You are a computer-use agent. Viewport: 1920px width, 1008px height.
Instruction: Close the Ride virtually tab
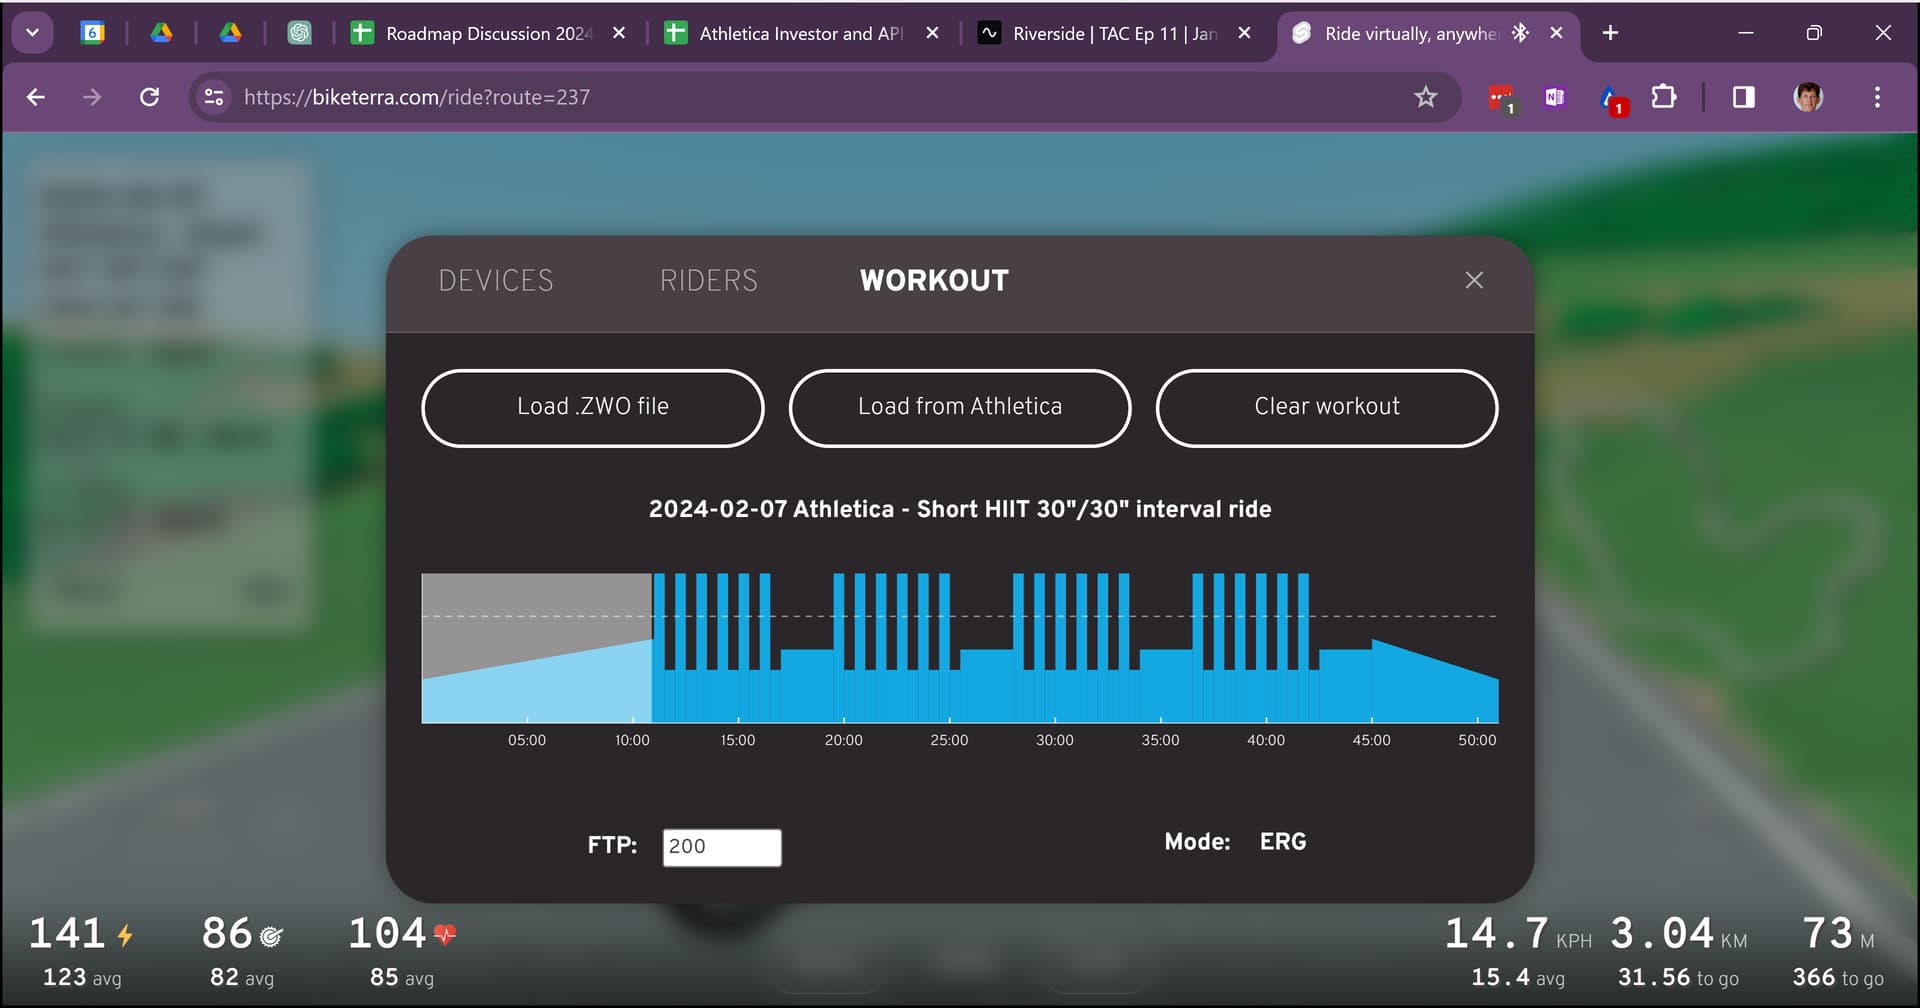click(x=1556, y=33)
